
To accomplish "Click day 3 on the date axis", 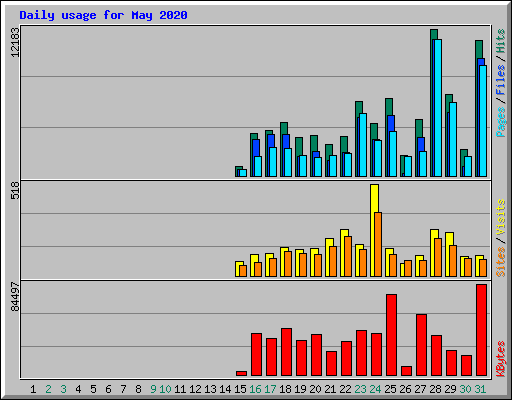I will click(63, 389).
